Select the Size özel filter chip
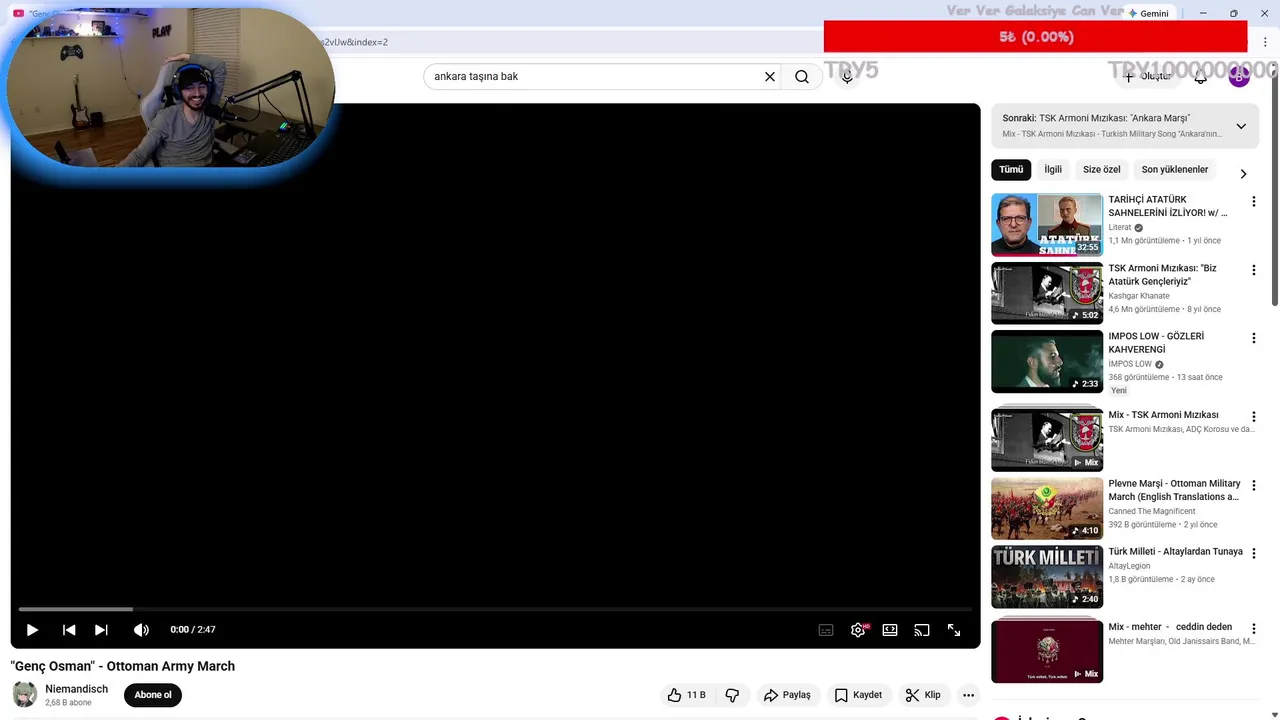 [1102, 170]
